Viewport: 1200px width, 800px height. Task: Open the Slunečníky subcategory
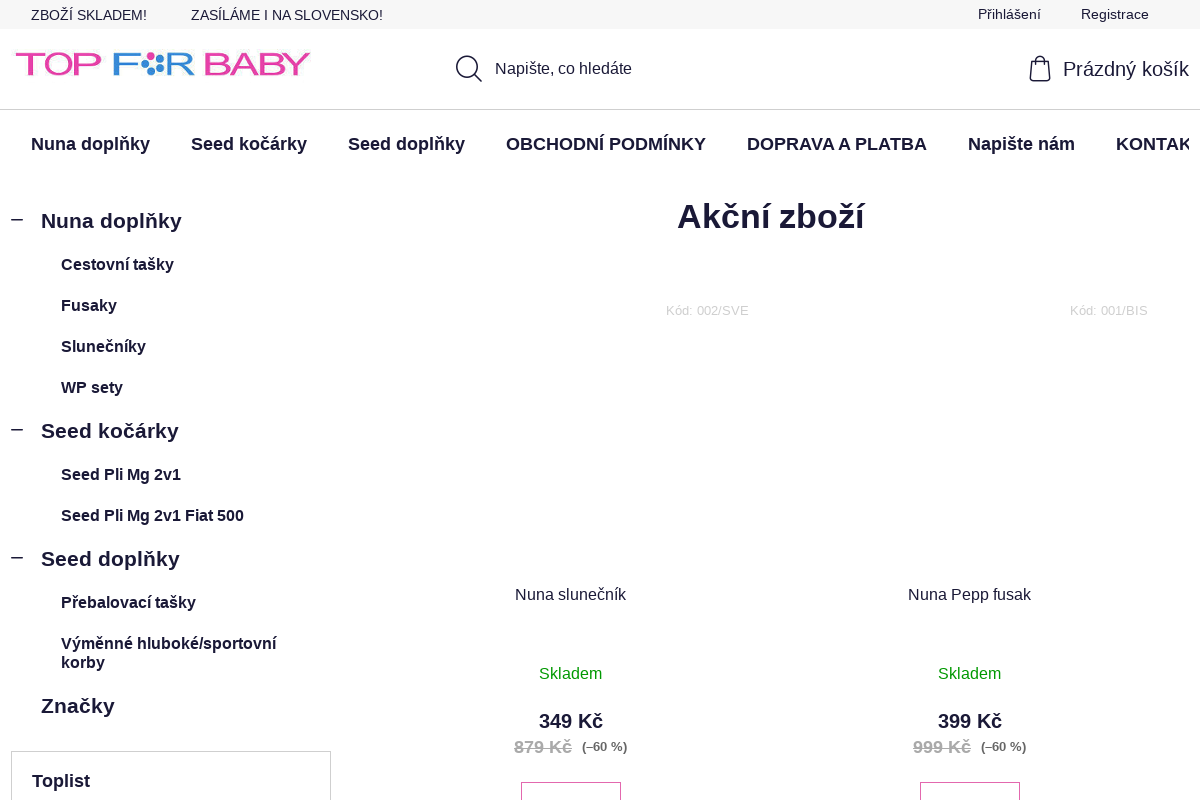click(x=103, y=346)
